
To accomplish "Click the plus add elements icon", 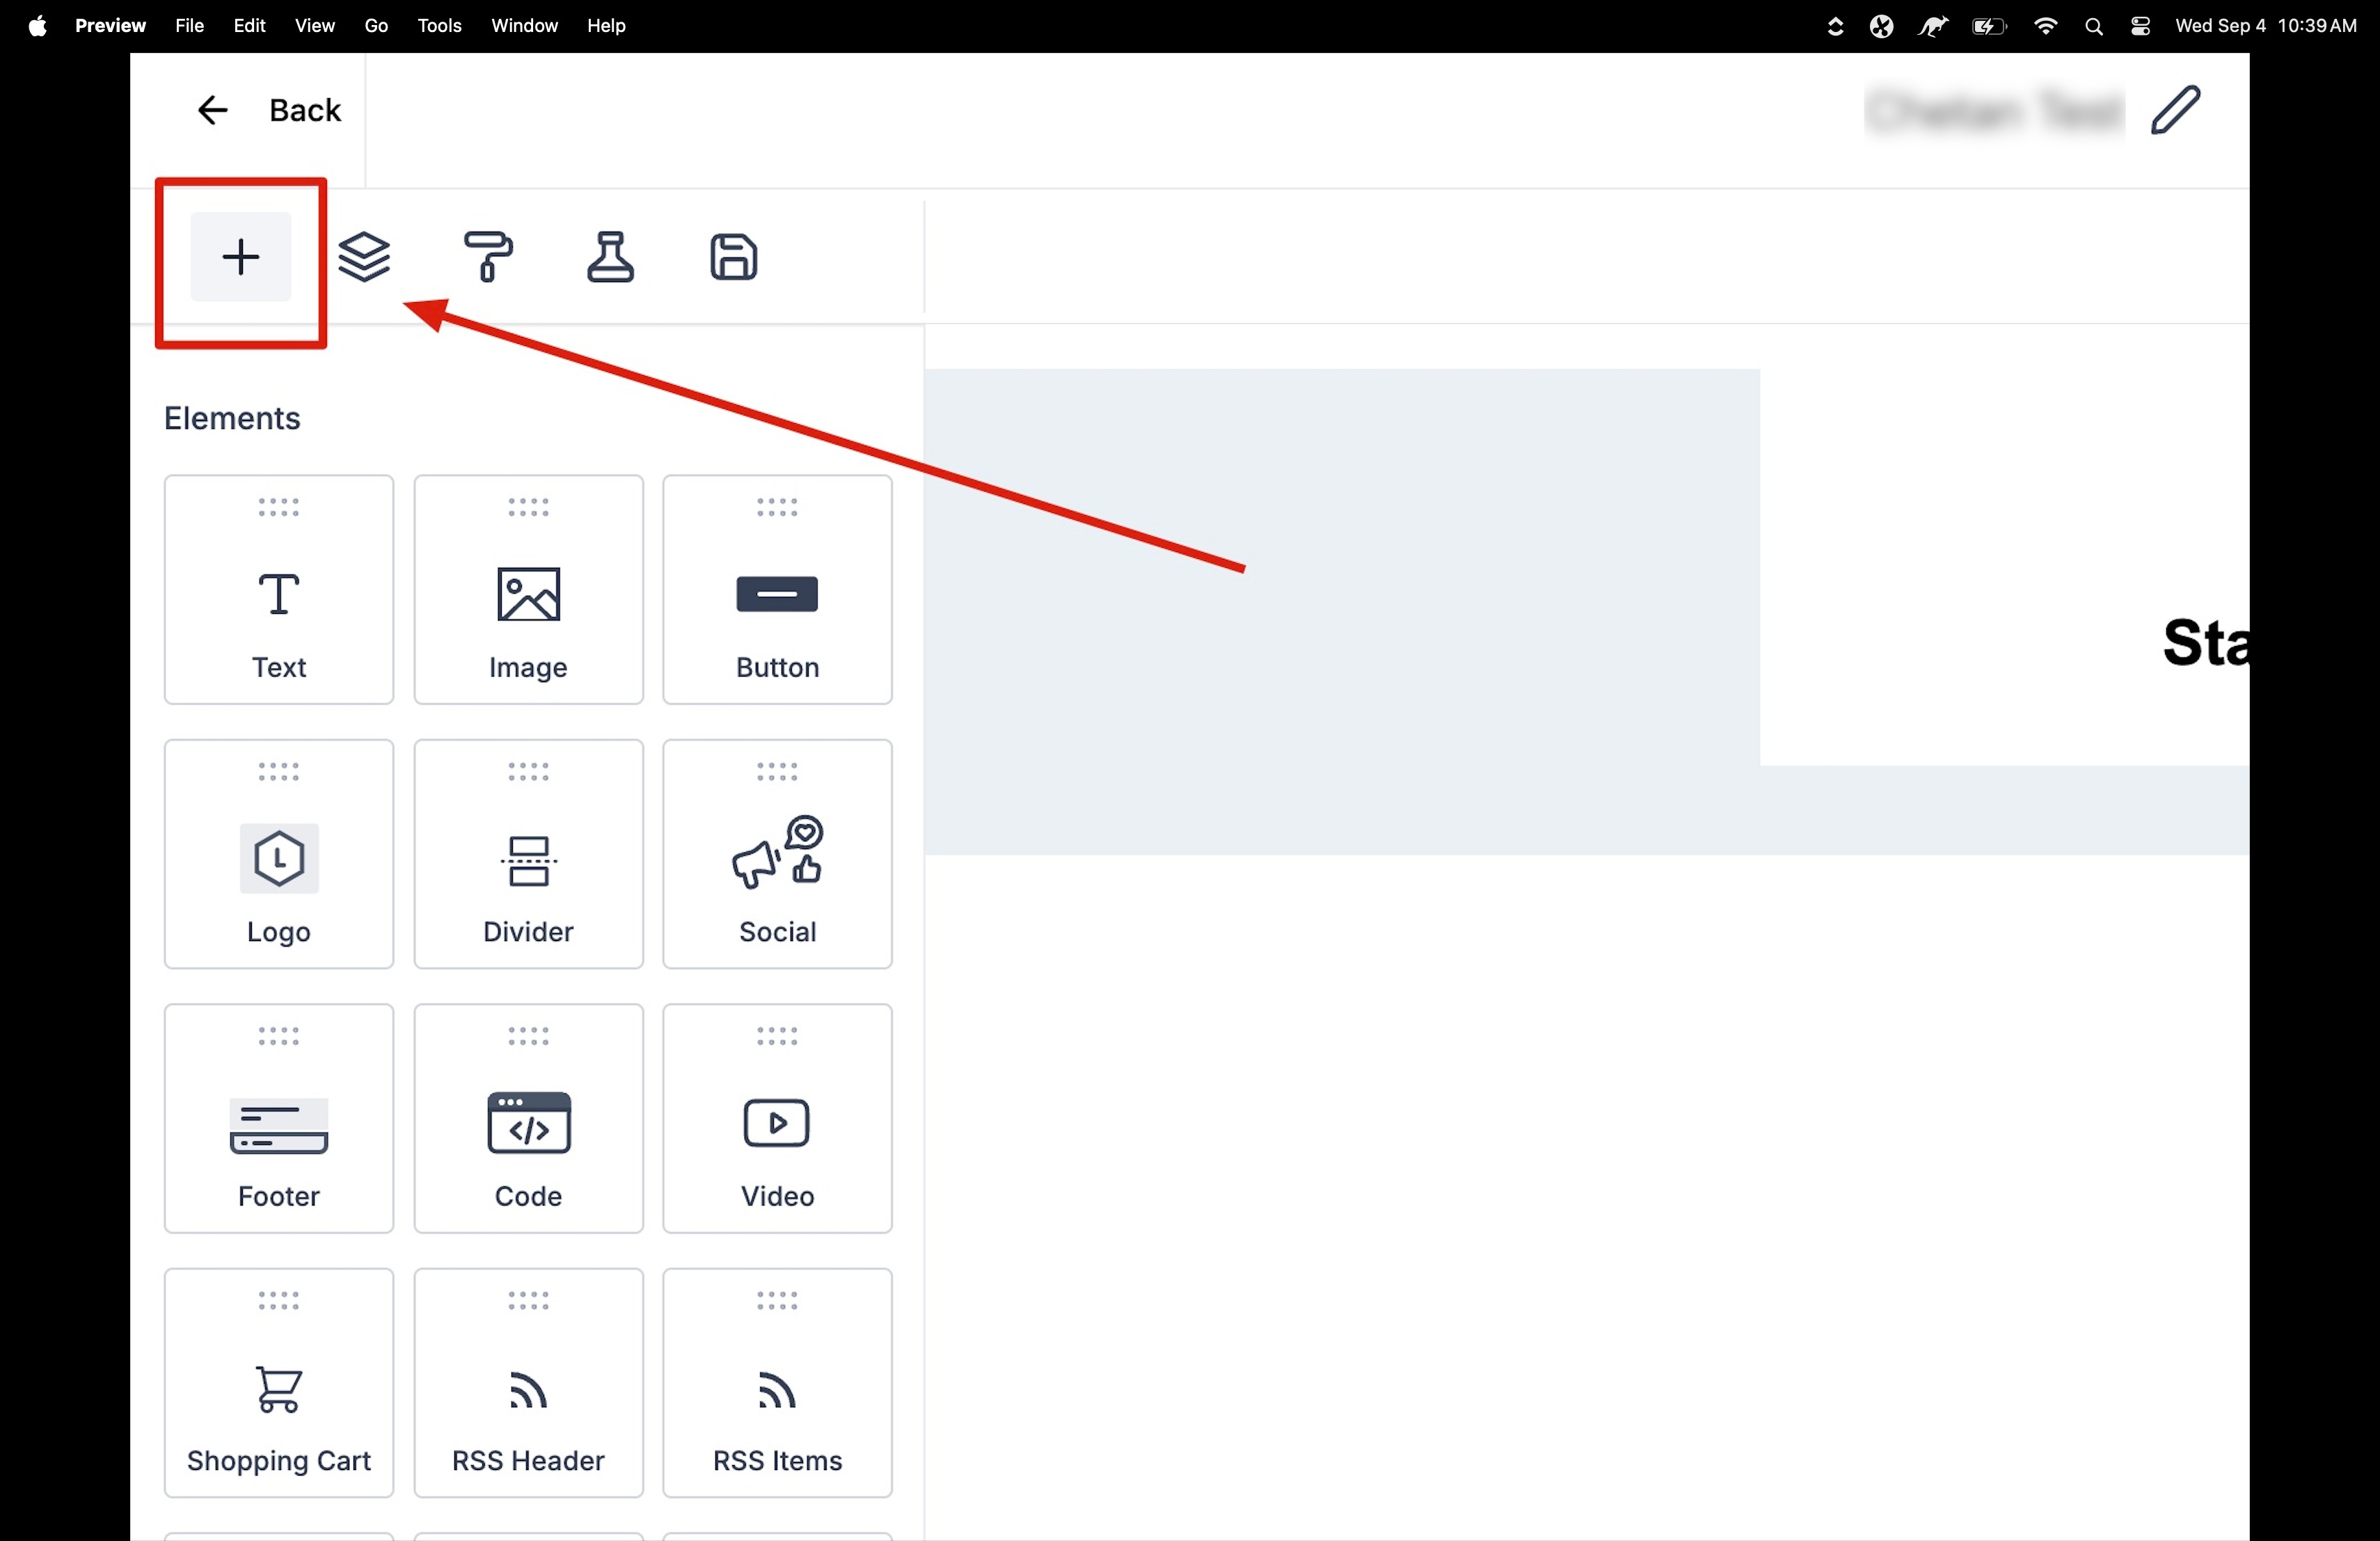I will [x=240, y=257].
